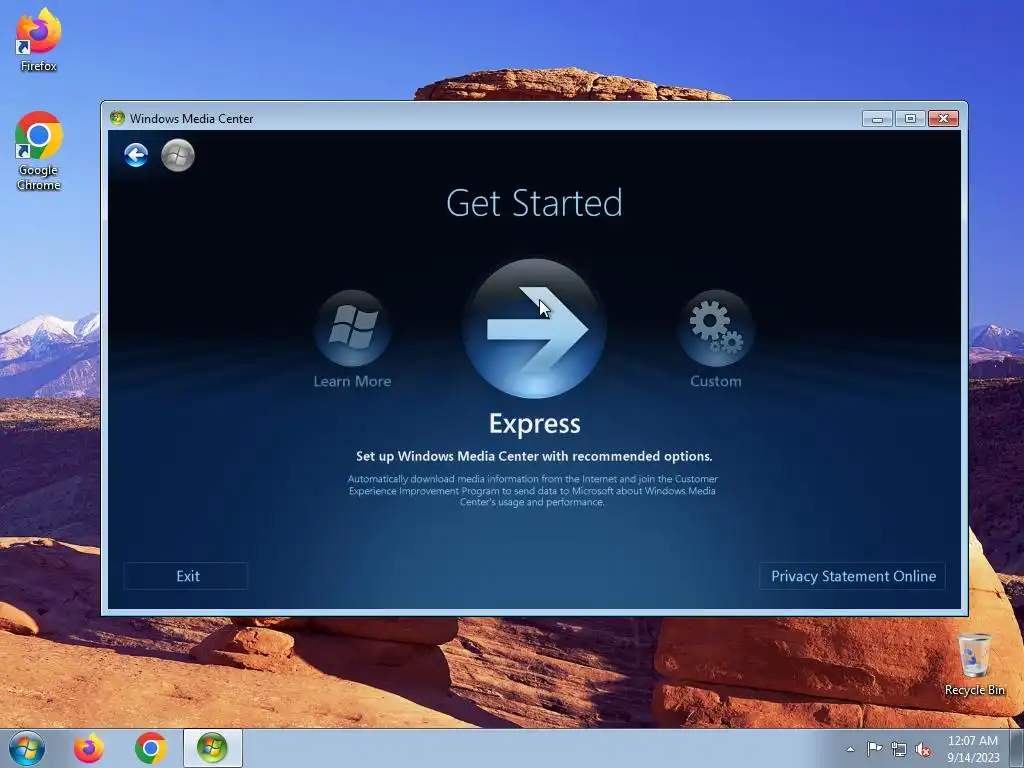Minimize the Windows Media Center window
This screenshot has width=1024, height=768.
(x=877, y=118)
